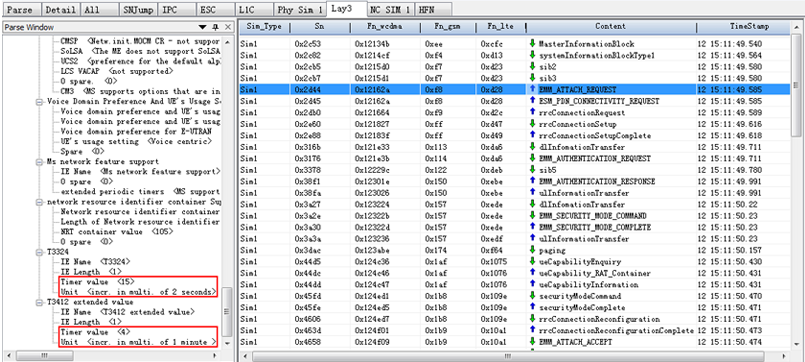This screenshot has height=362, width=805.
Task: Switch to the Phy Sim 1 tab
Action: 300,10
